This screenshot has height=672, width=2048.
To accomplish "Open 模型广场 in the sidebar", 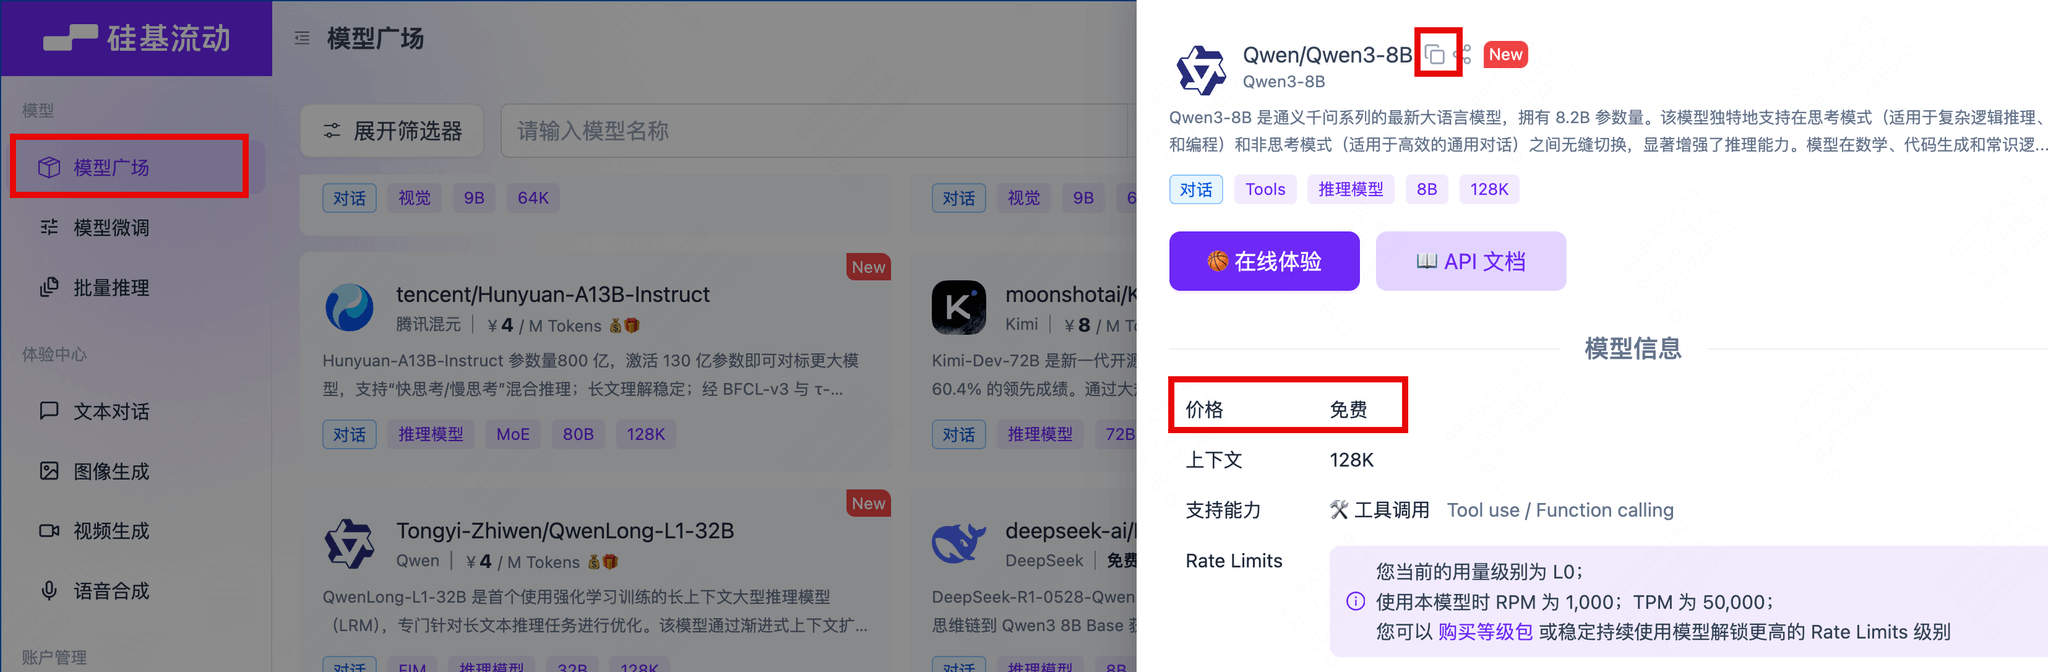I will [x=138, y=167].
